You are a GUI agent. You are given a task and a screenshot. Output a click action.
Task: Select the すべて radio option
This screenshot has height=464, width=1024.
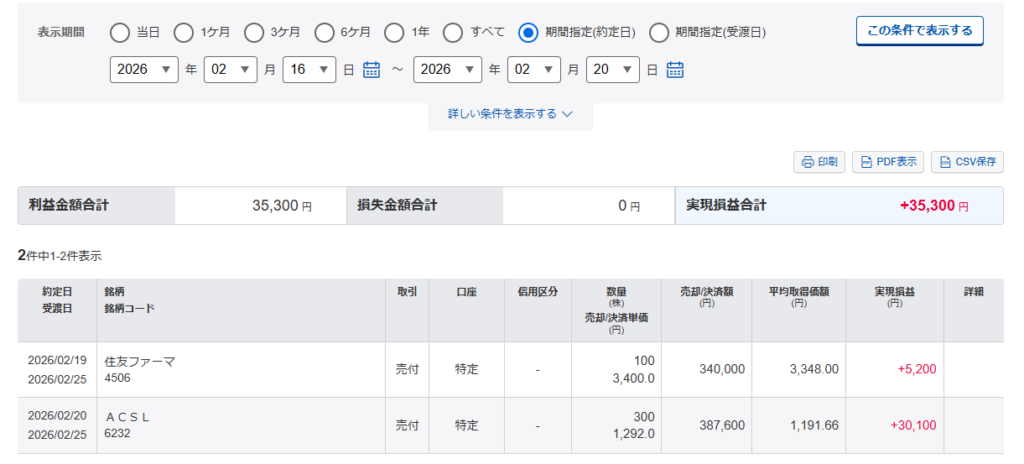454,32
